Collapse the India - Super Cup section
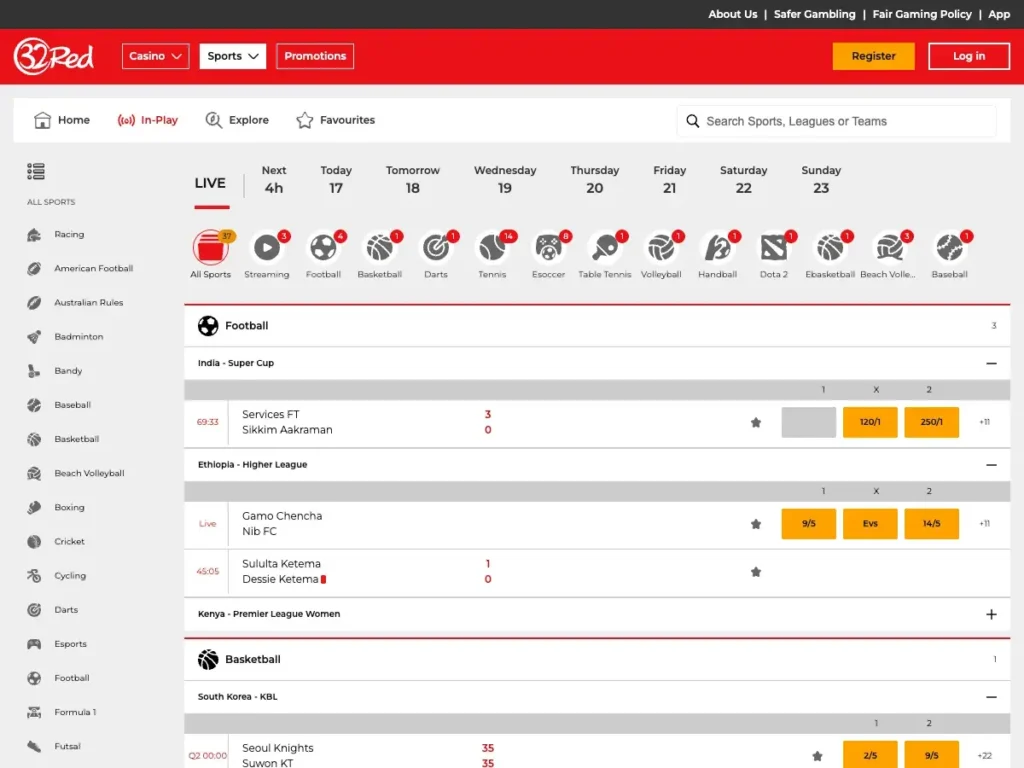The height and width of the screenshot is (768, 1024). pyautogui.click(x=991, y=364)
